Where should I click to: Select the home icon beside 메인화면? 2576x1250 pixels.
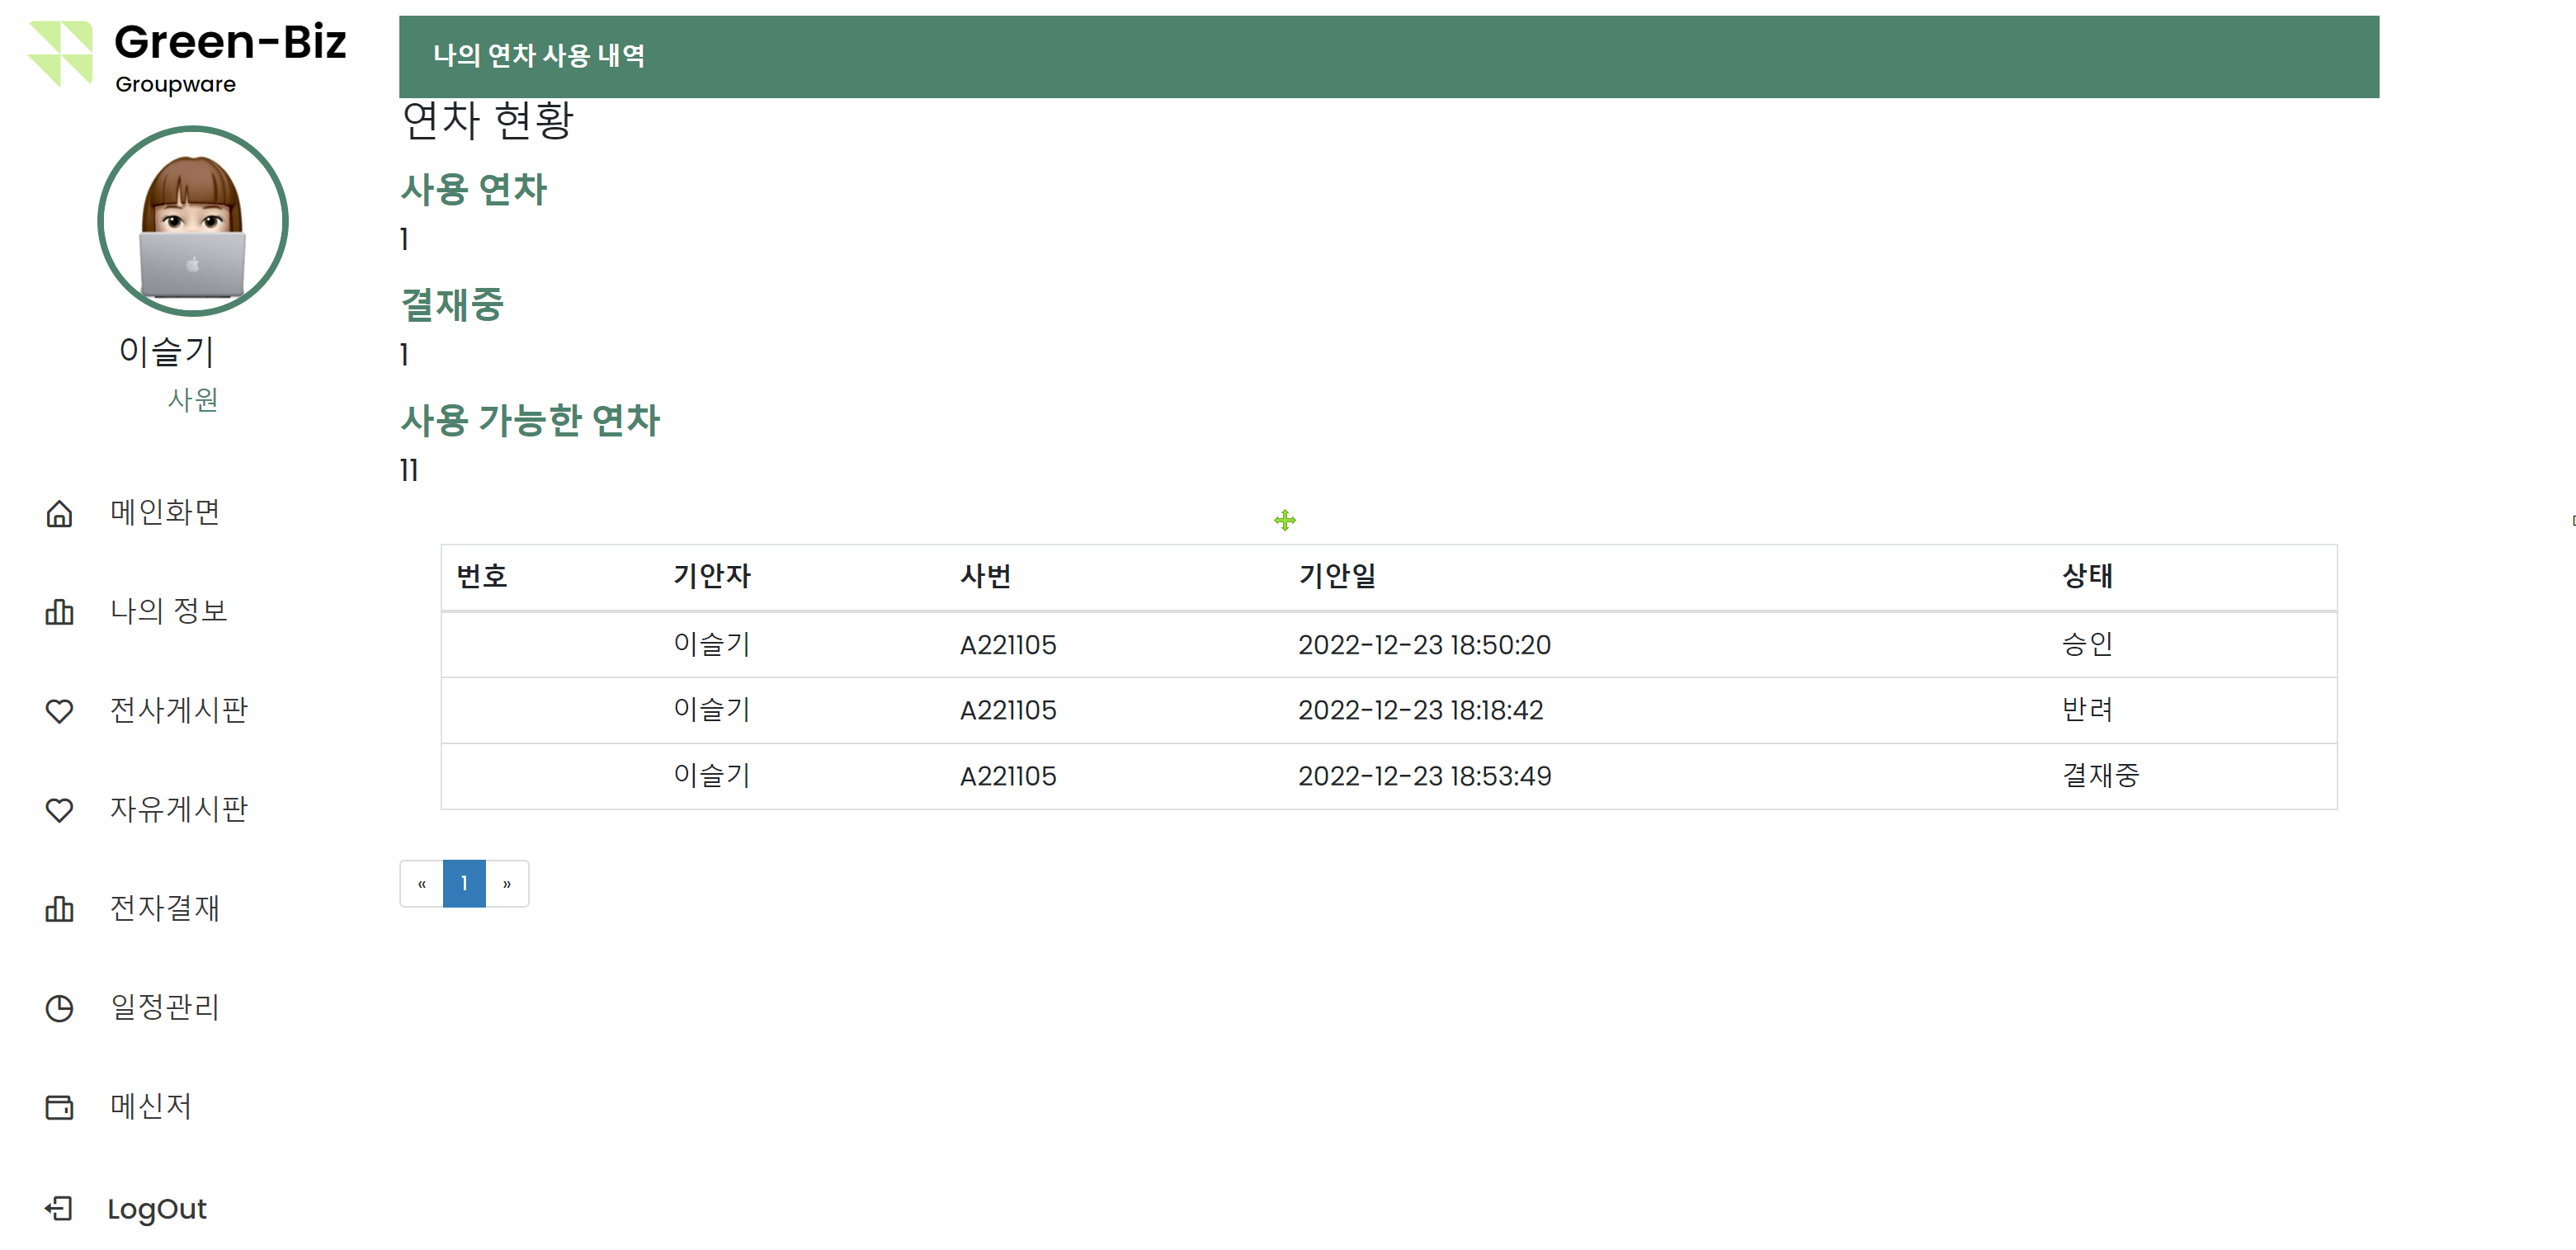[x=60, y=513]
